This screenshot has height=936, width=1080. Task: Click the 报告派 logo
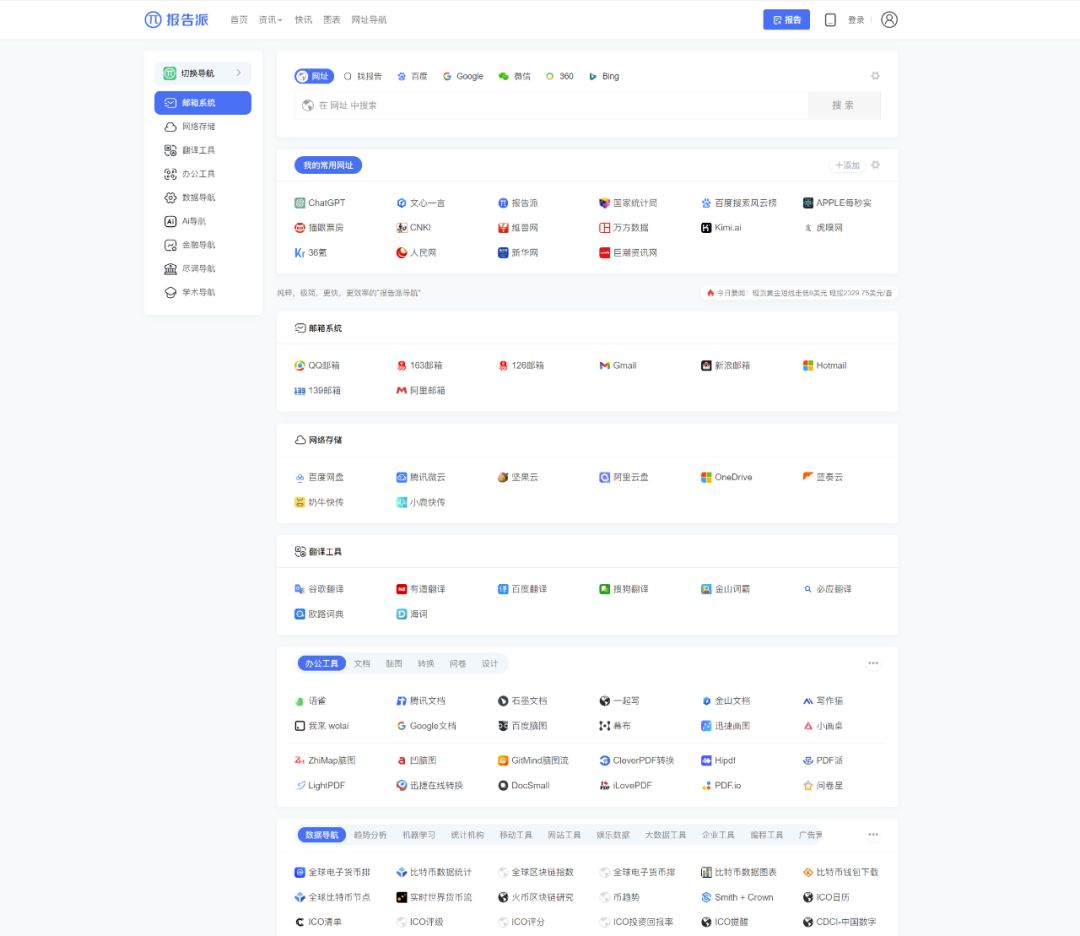[x=176, y=20]
